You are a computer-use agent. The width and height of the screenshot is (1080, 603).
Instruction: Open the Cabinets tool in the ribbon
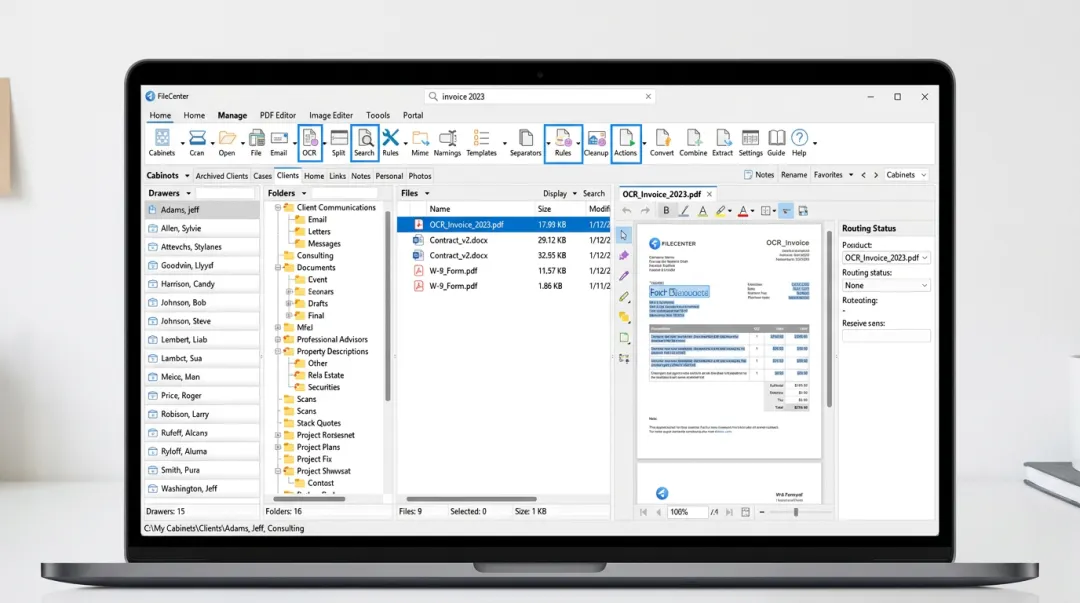tap(162, 143)
